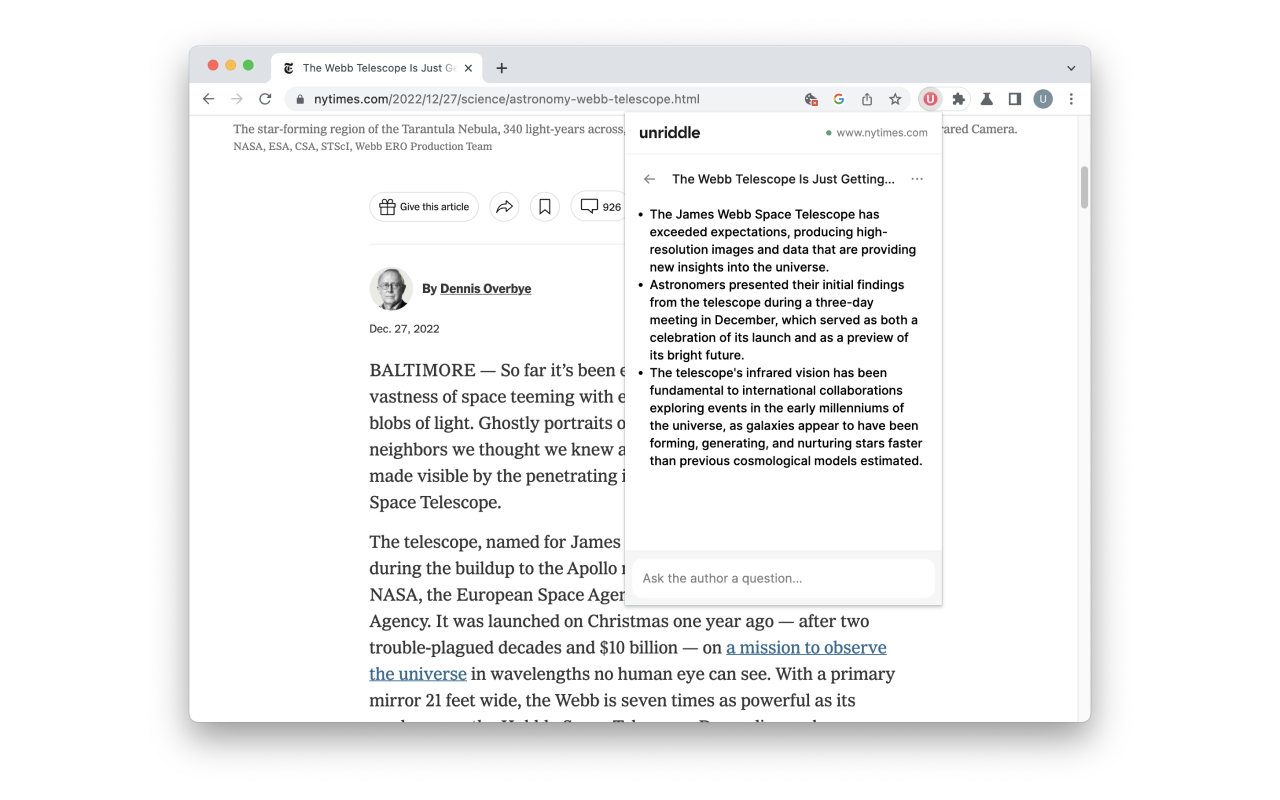
Task: Click Unriddle panel article title
Action: pos(783,179)
